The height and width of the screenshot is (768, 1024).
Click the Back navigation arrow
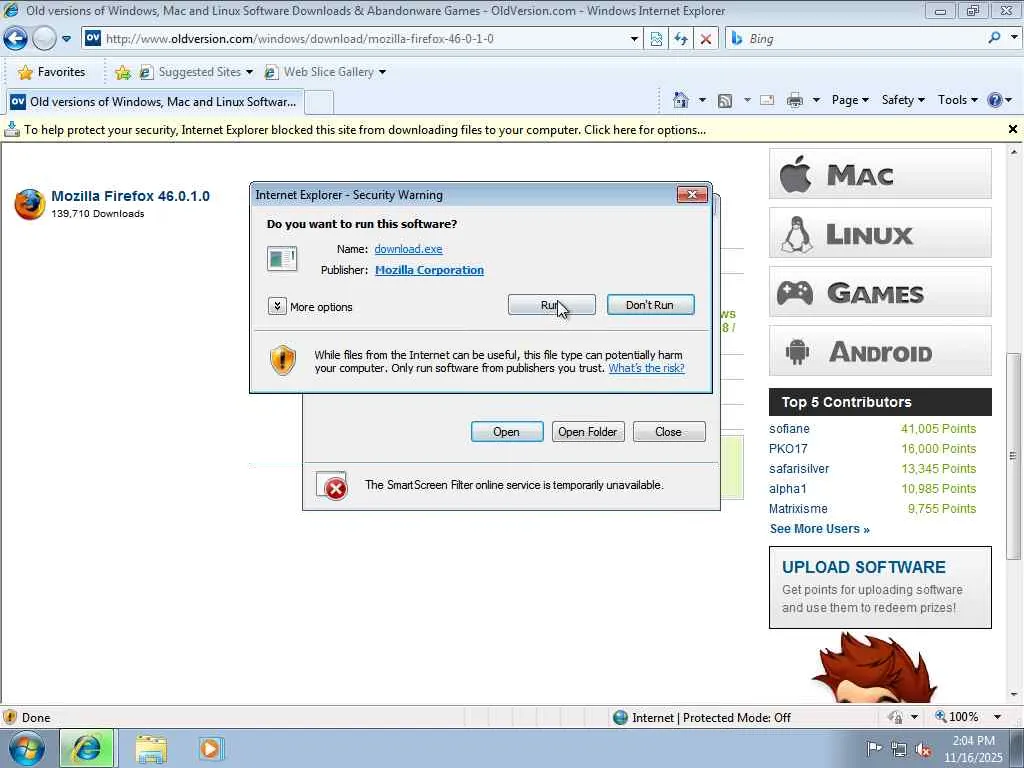coord(15,39)
